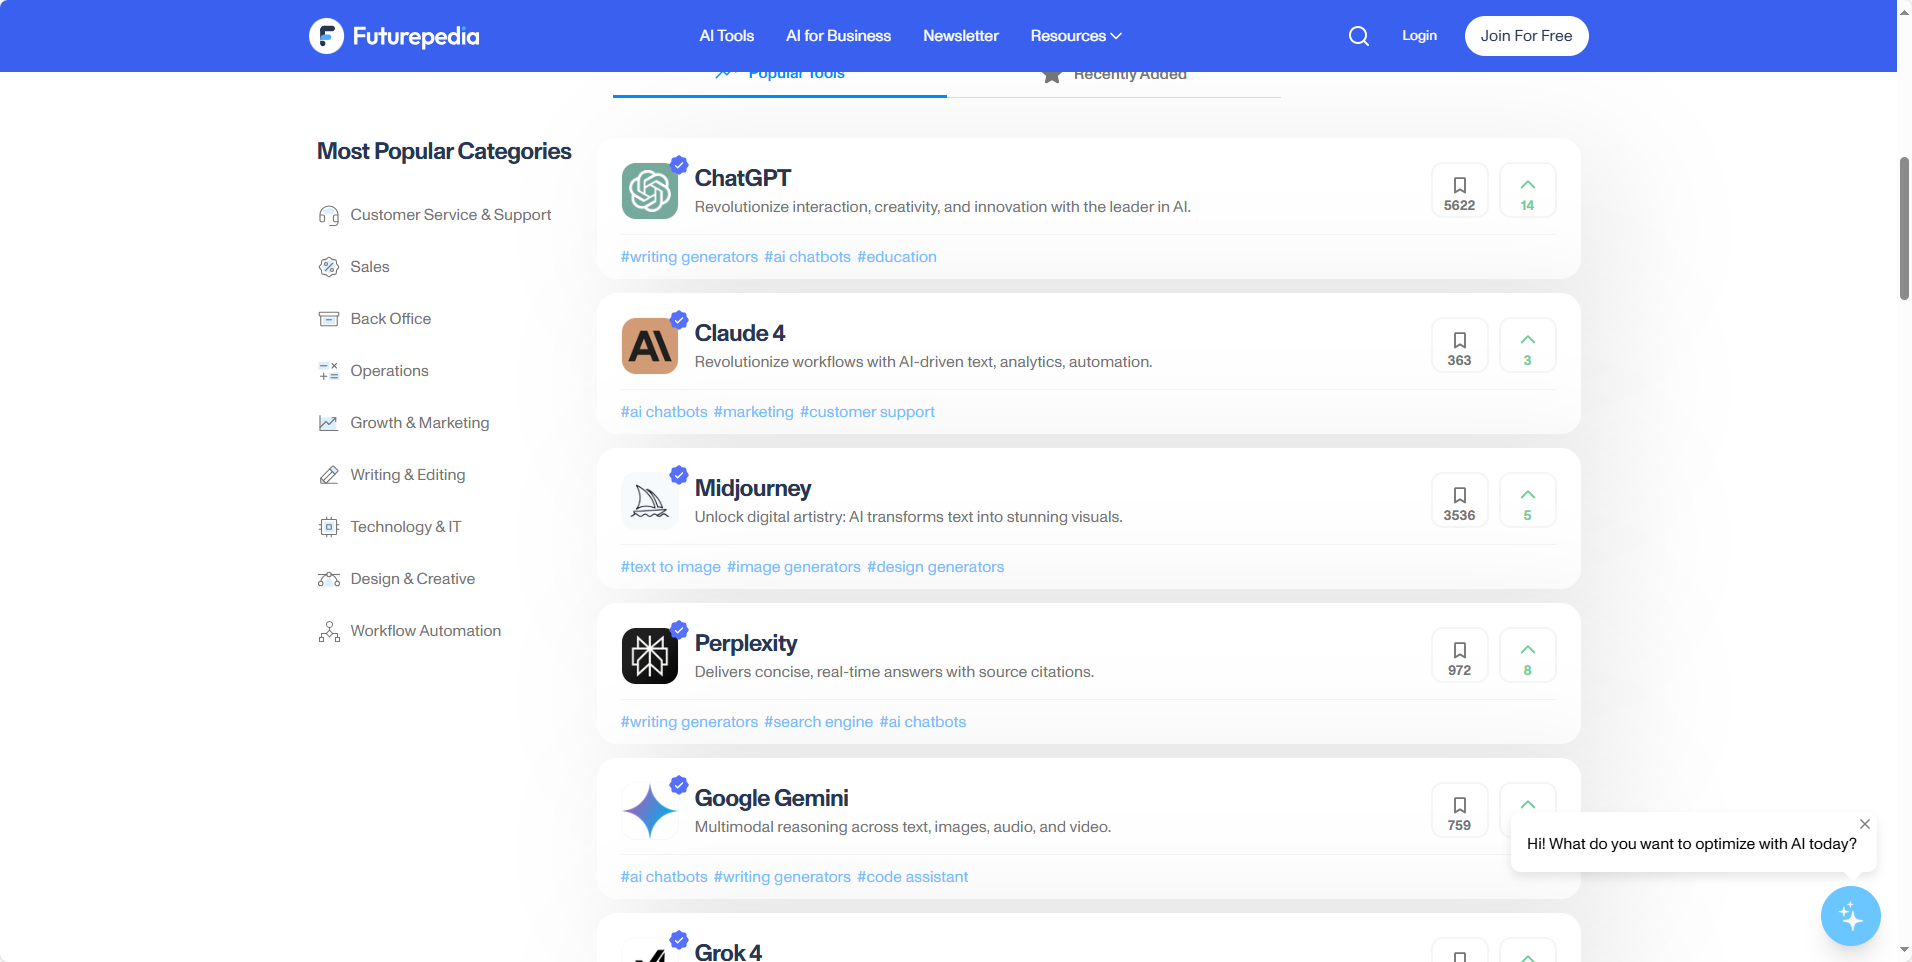Open AI for Business nav item
This screenshot has height=962, width=1912.
pos(838,36)
